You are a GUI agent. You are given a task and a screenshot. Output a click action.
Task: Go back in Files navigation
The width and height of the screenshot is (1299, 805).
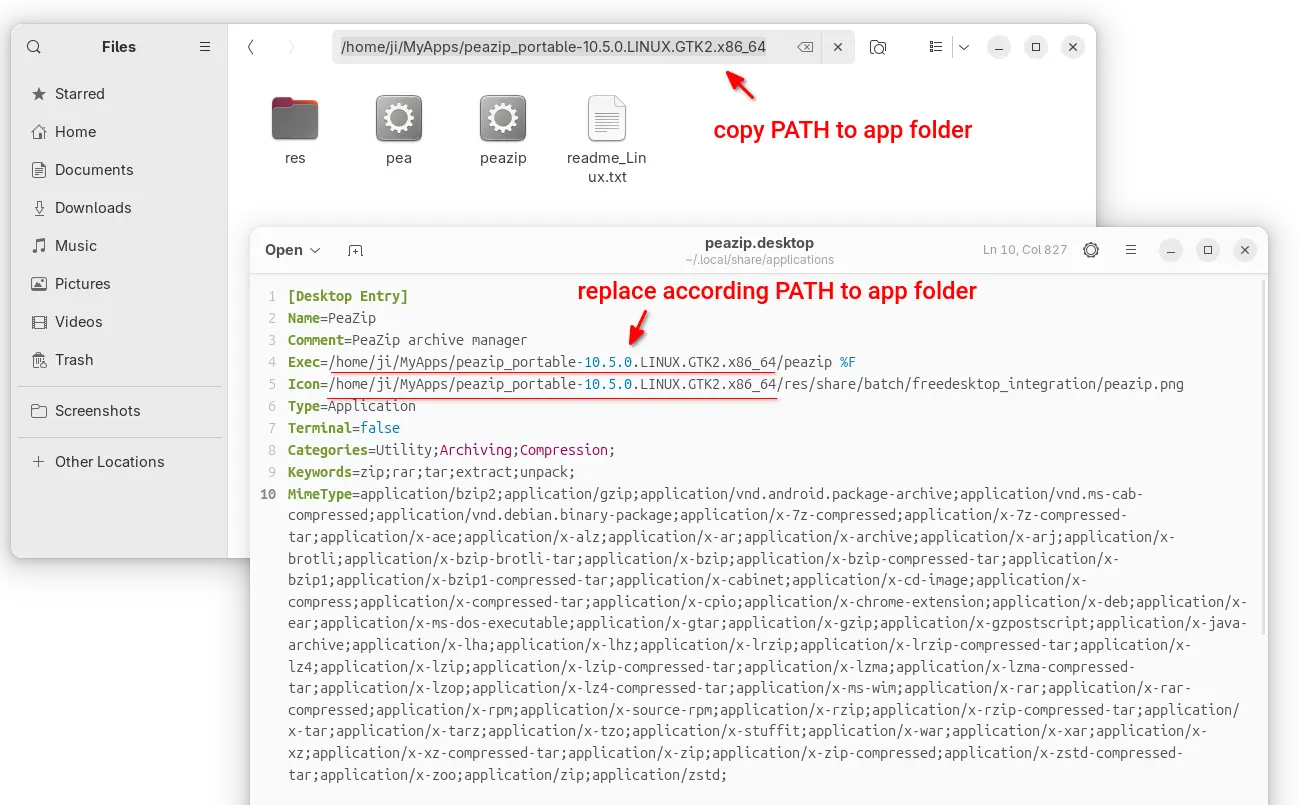[x=250, y=47]
